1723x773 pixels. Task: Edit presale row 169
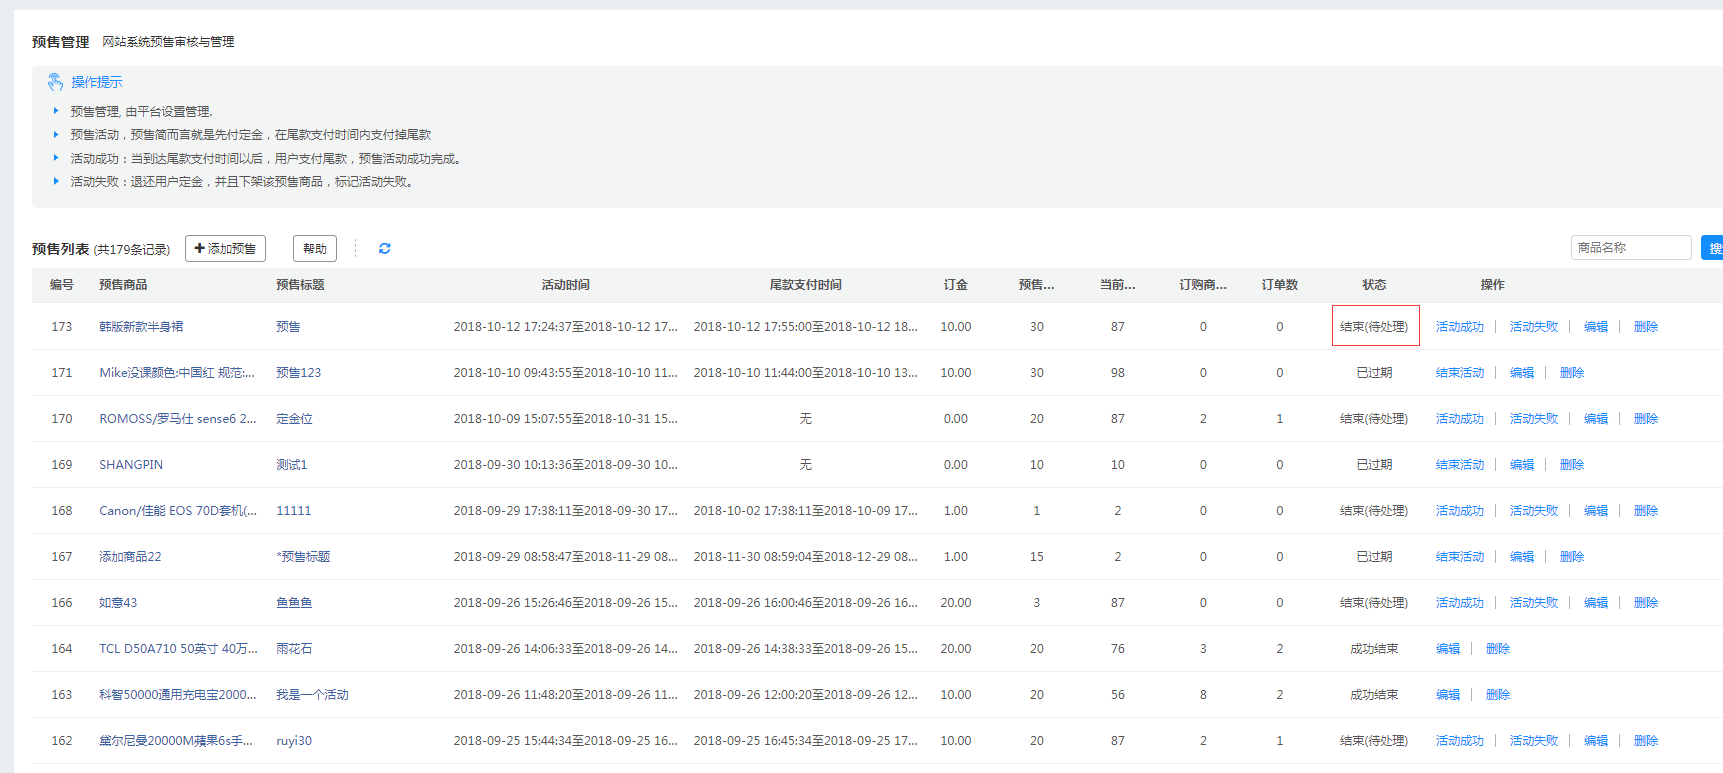tap(1521, 465)
